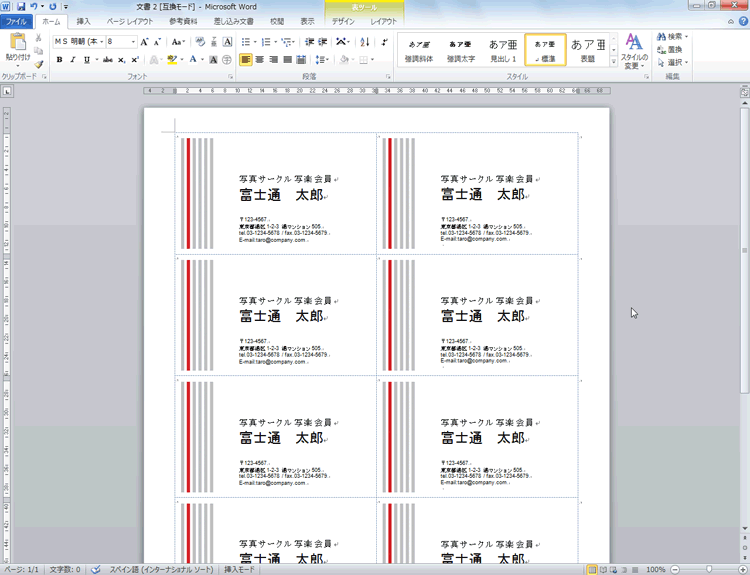Click the Increase Indent icon
Viewport: 750px width, 575px height.
323,42
